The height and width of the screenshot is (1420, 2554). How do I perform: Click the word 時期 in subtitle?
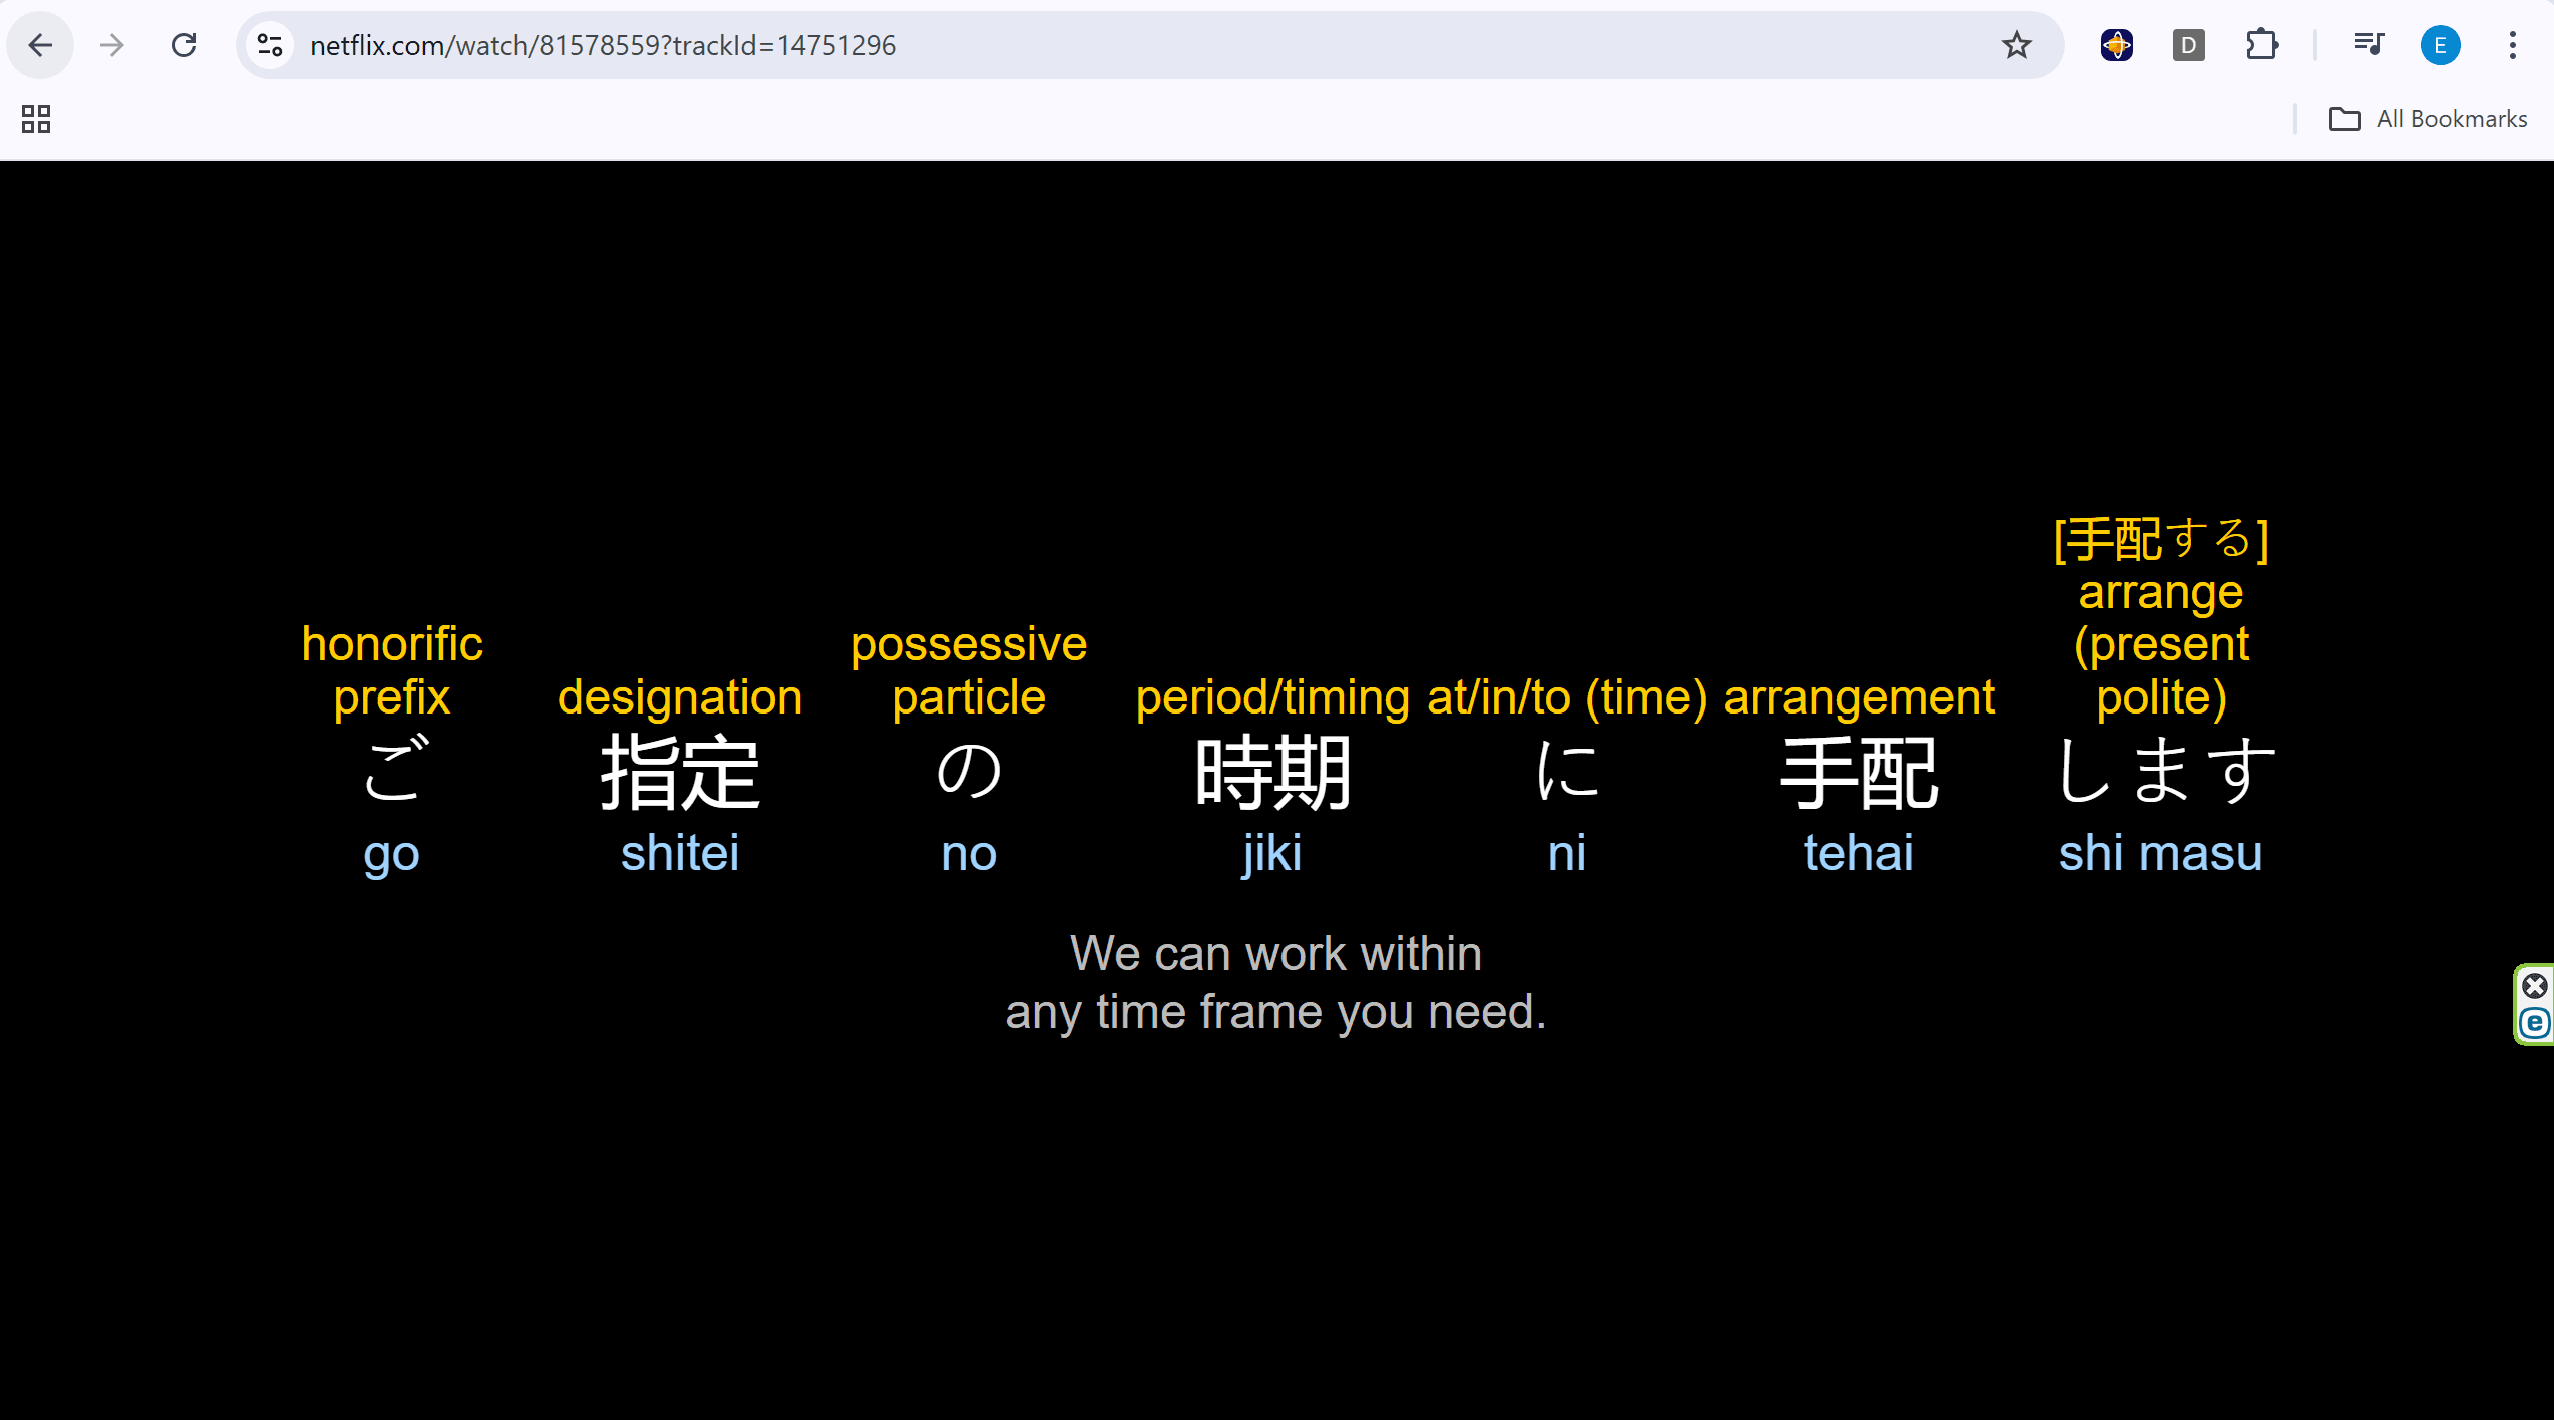(1273, 772)
